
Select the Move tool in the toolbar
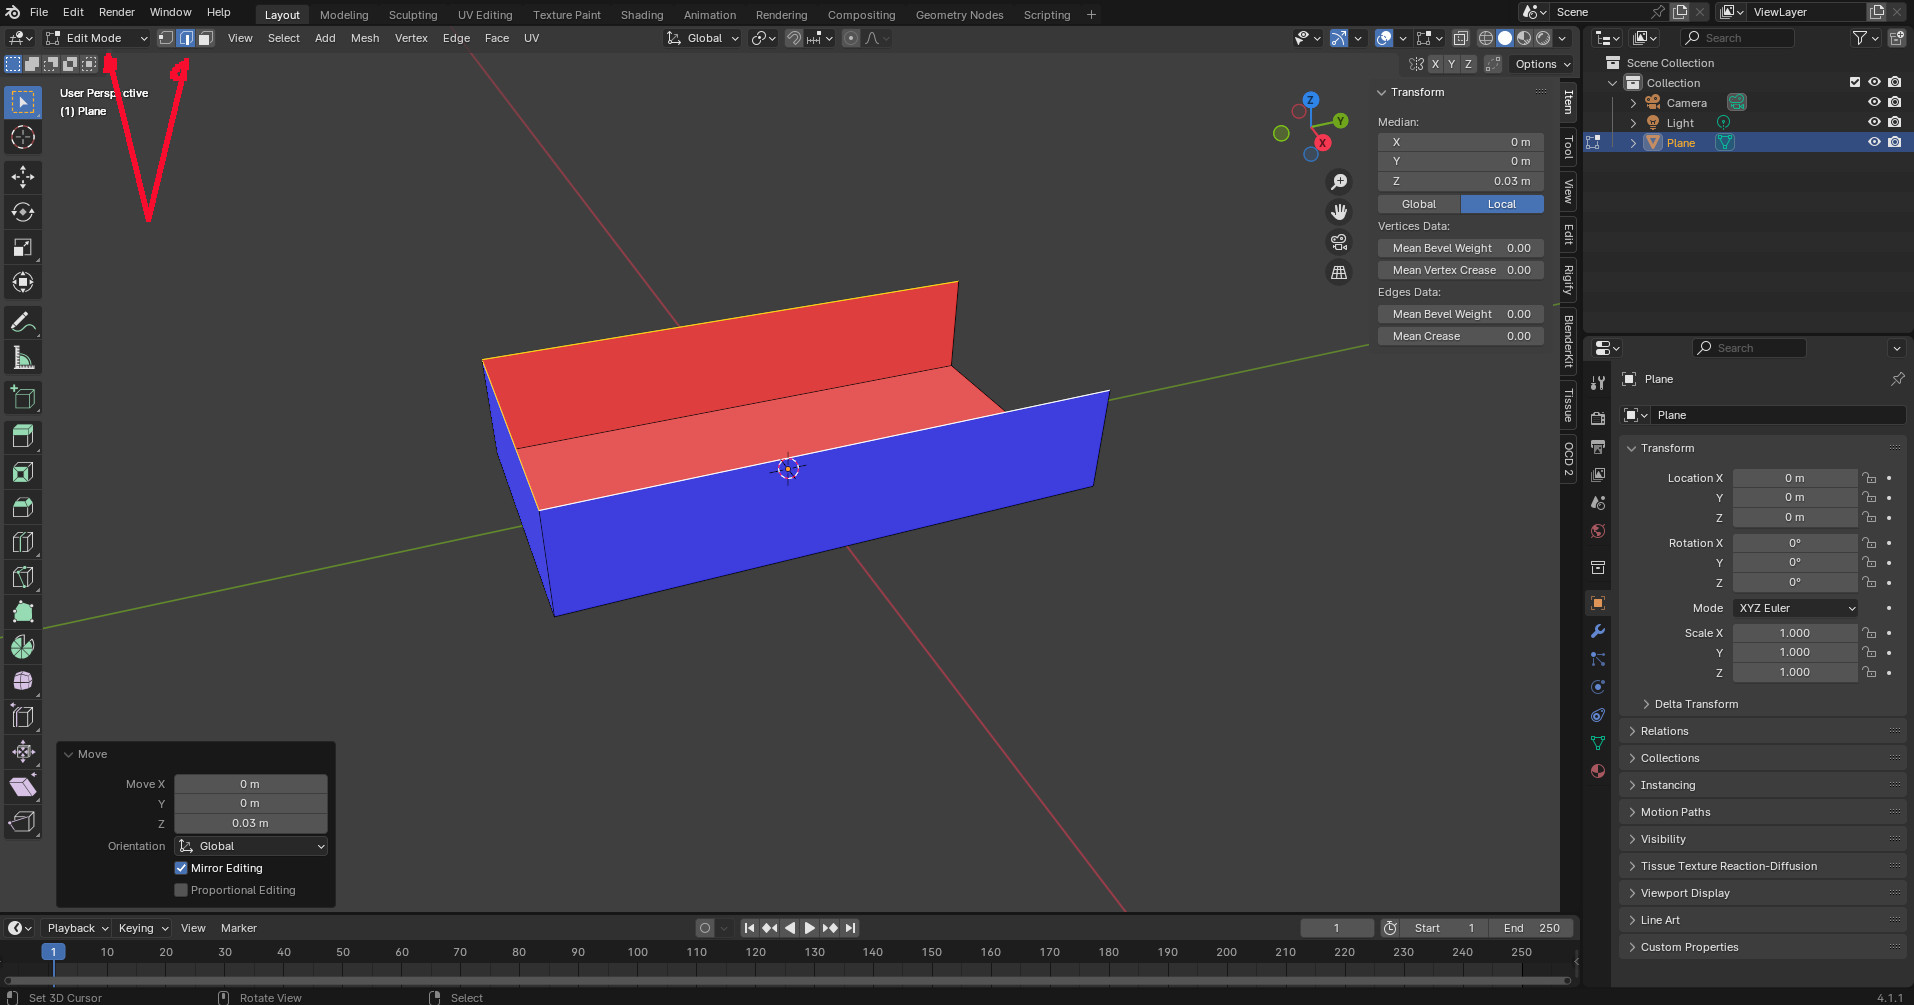[x=23, y=177]
